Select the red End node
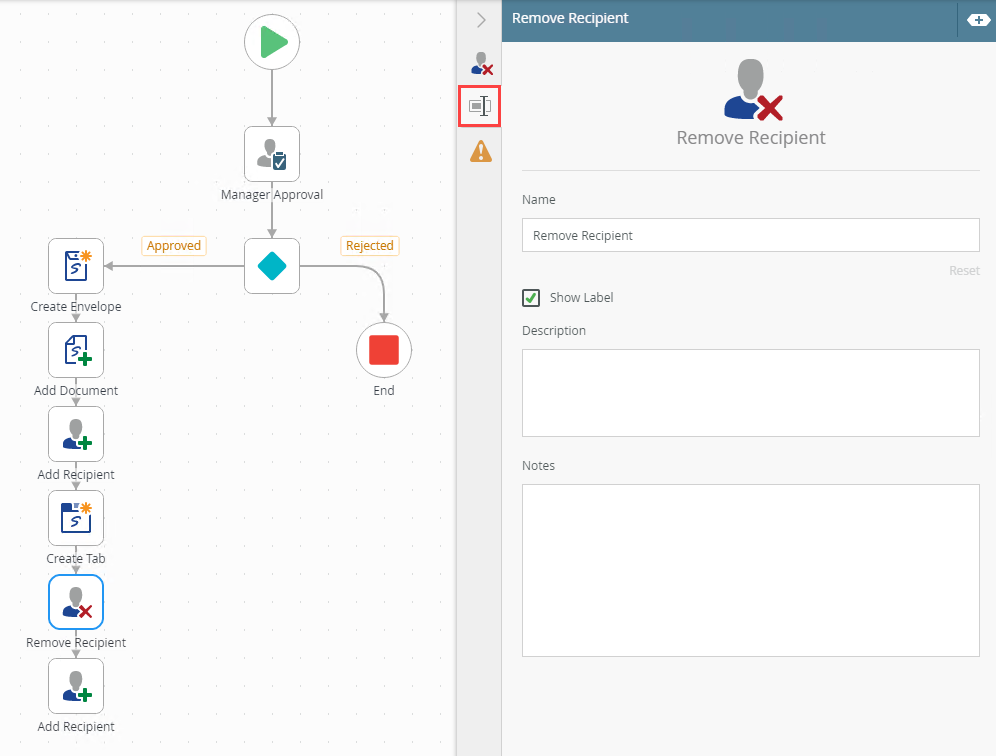The width and height of the screenshot is (996, 756). coord(384,350)
